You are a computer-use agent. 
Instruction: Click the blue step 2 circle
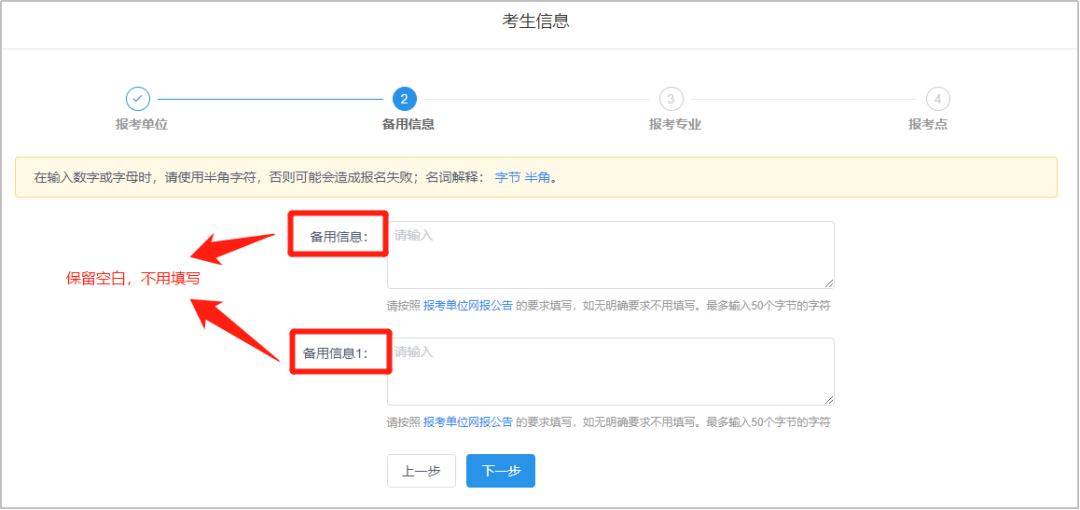404,99
